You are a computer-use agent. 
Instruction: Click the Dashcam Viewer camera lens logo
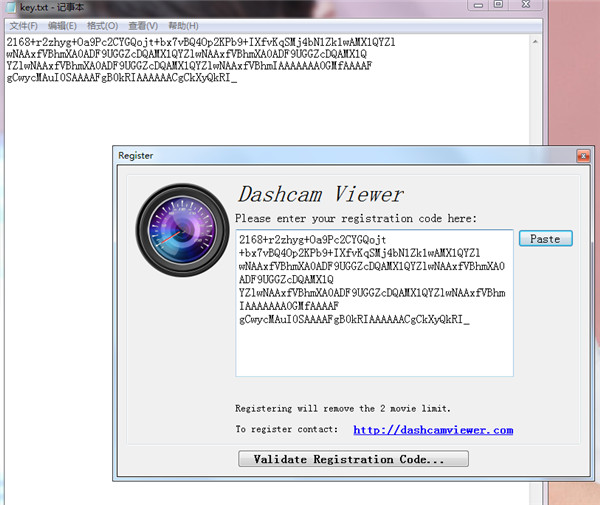(182, 230)
